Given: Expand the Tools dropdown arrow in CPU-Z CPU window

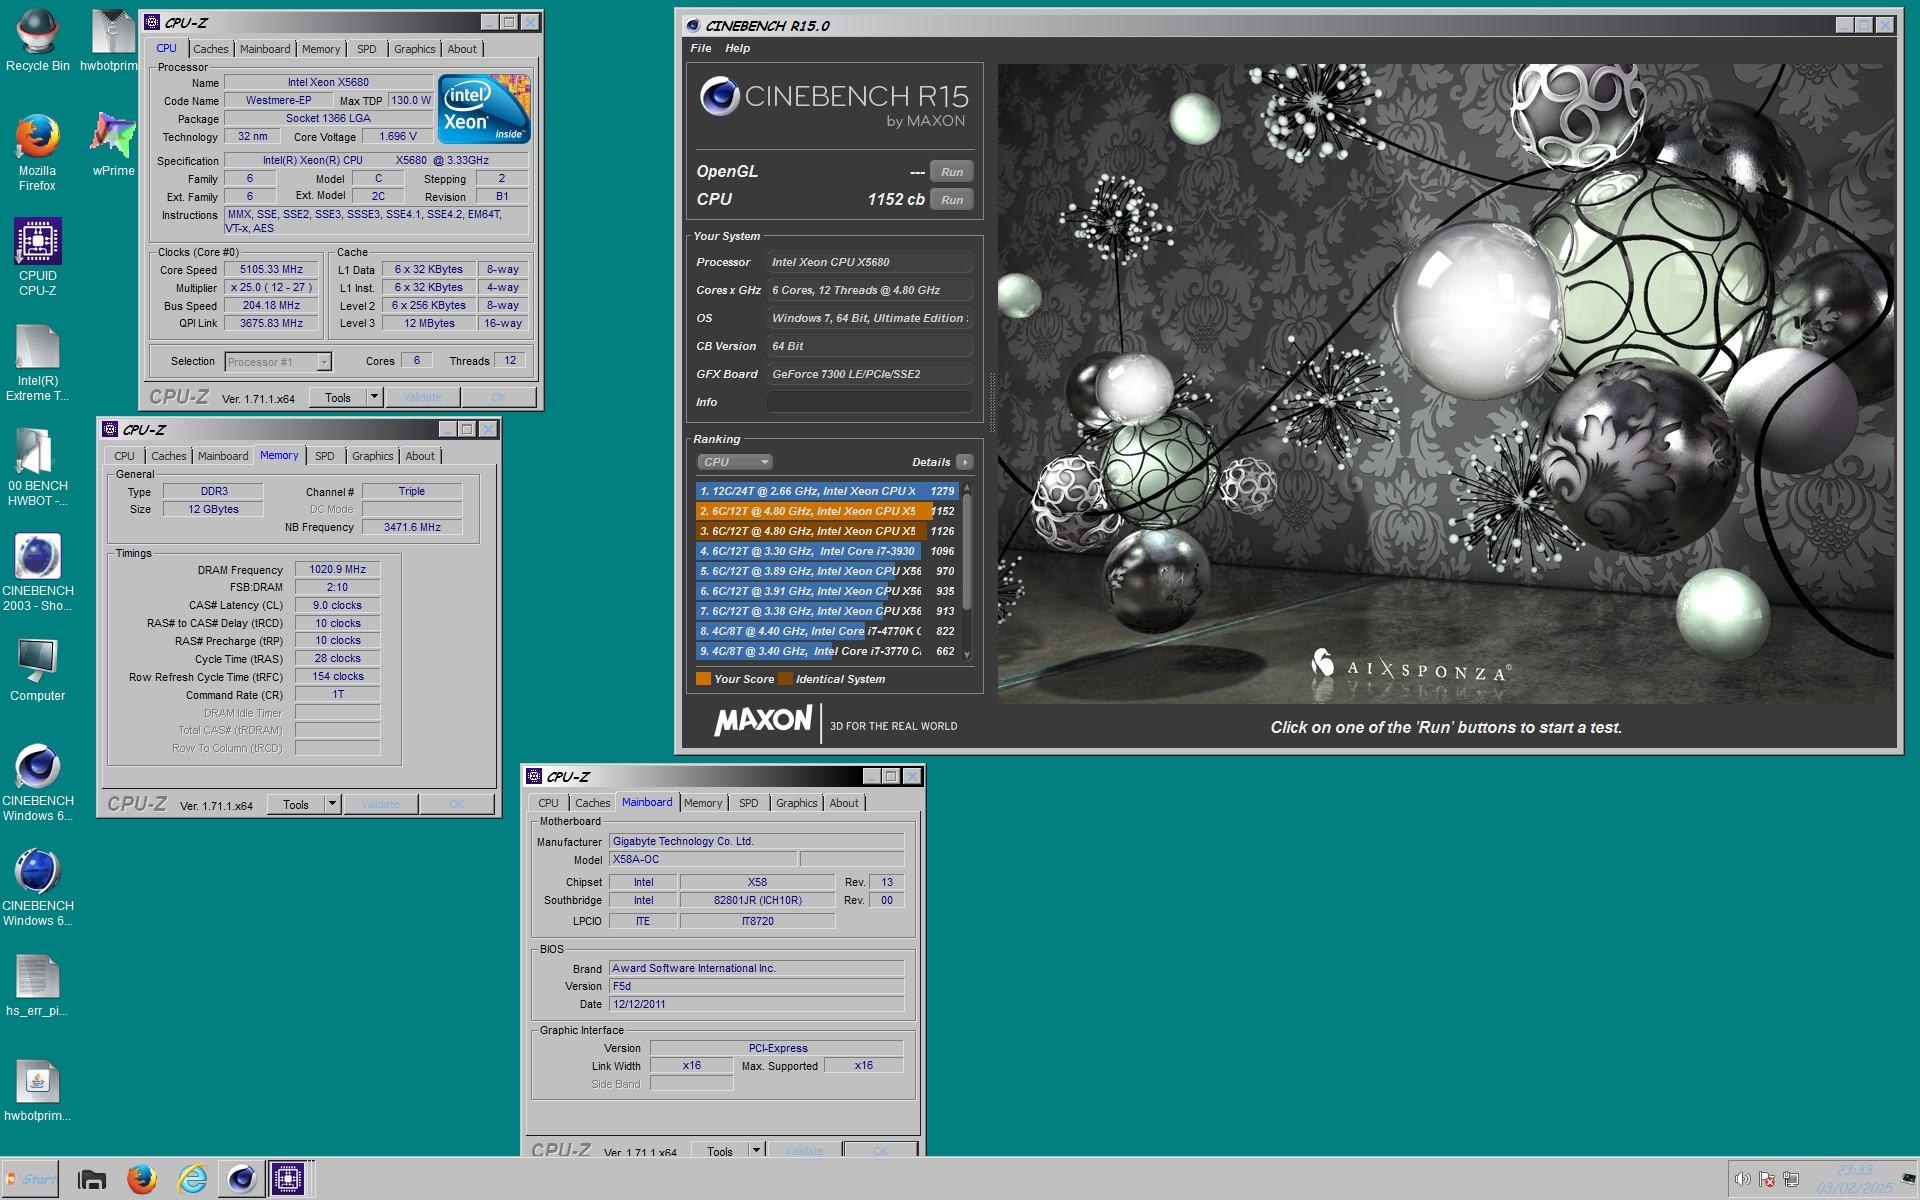Looking at the screenshot, I should tap(374, 397).
